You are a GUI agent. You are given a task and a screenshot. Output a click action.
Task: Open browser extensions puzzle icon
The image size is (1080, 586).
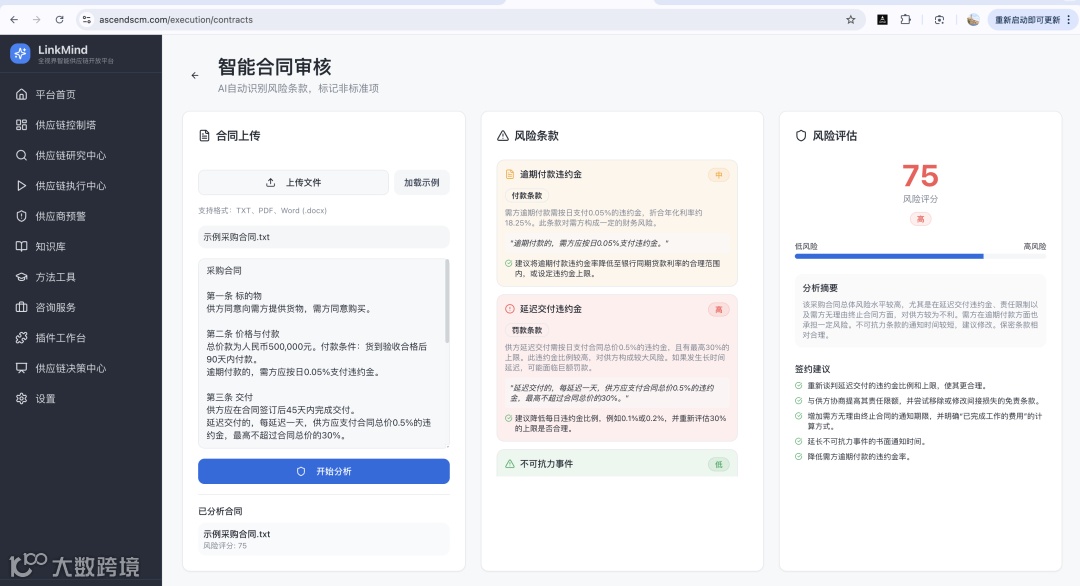click(906, 19)
